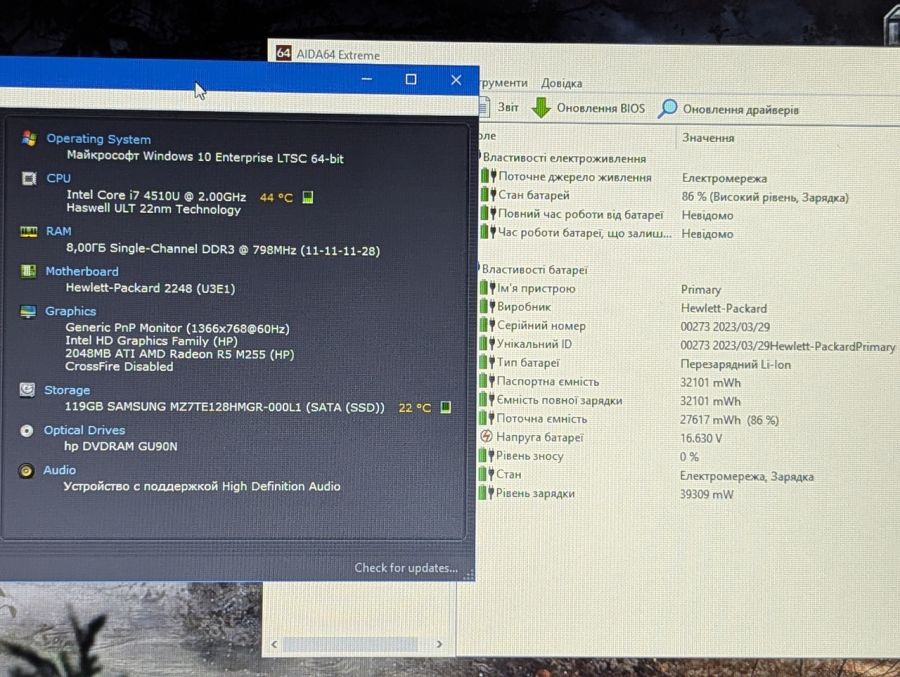Click the right arrow of AIDA64 horizontal scrollbar

pyautogui.click(x=439, y=644)
